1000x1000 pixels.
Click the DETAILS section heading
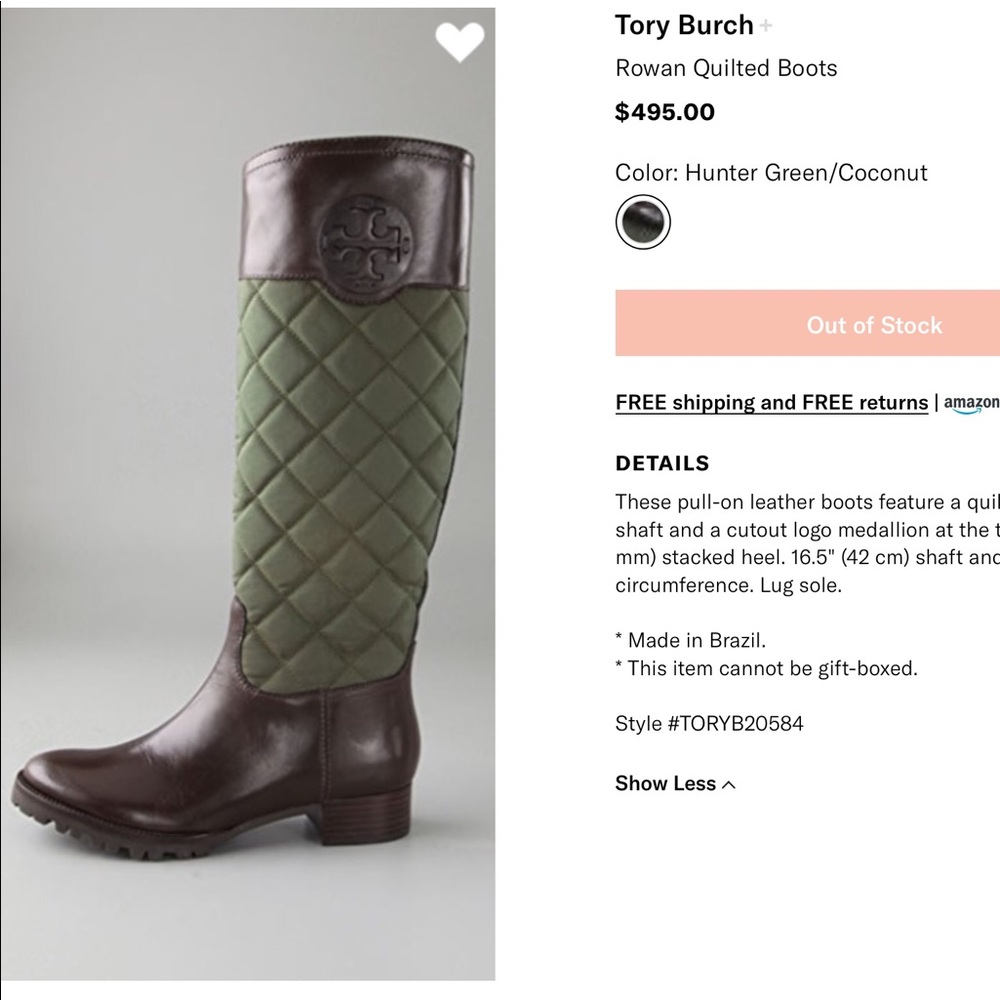click(x=662, y=463)
